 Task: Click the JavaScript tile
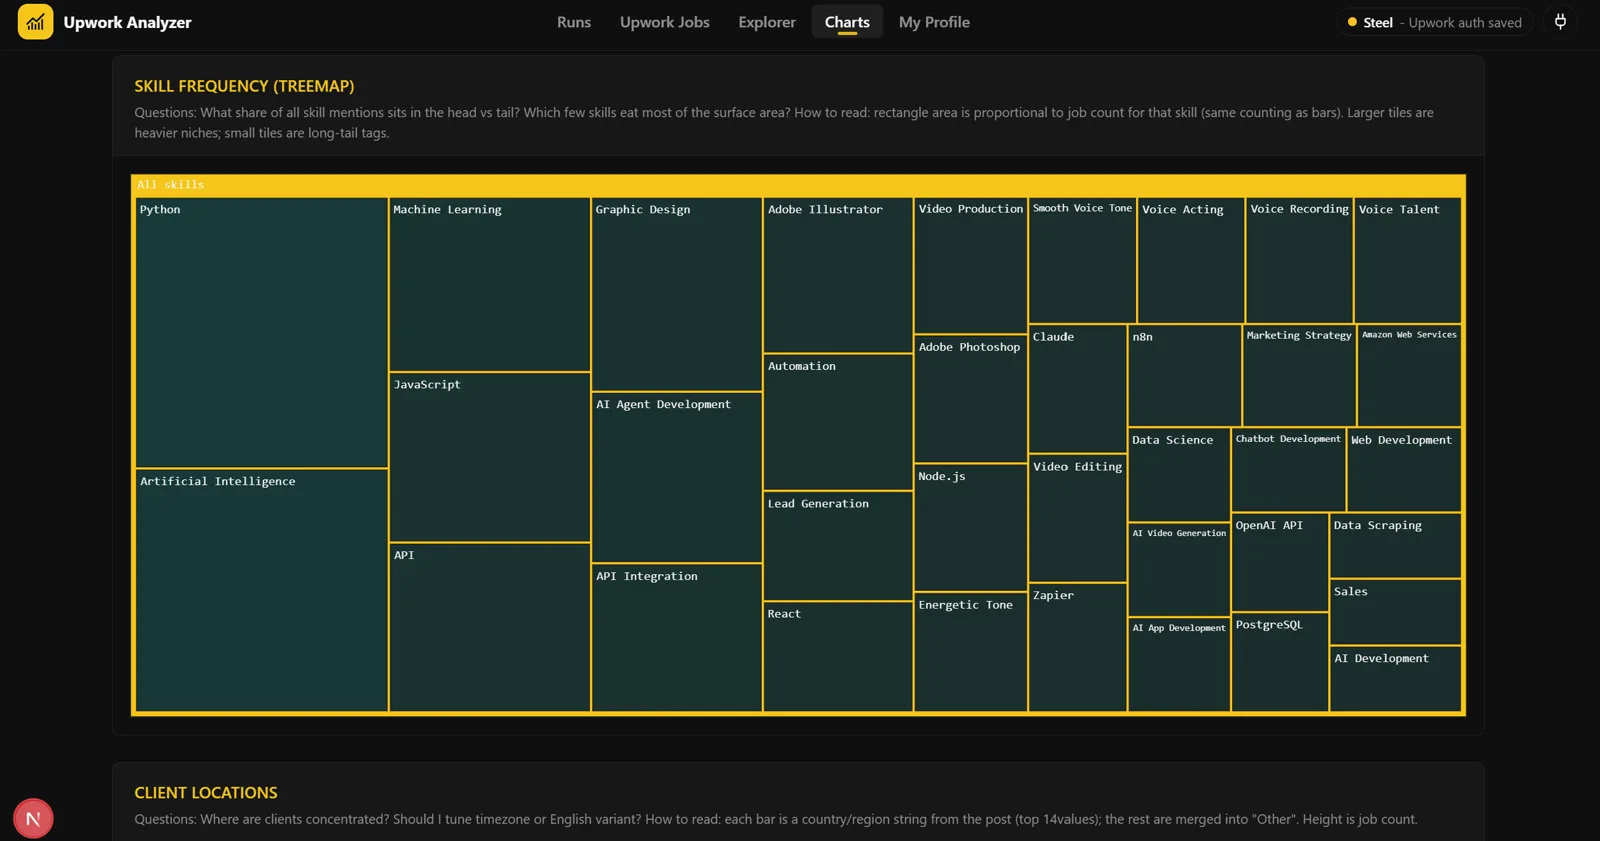tap(490, 458)
